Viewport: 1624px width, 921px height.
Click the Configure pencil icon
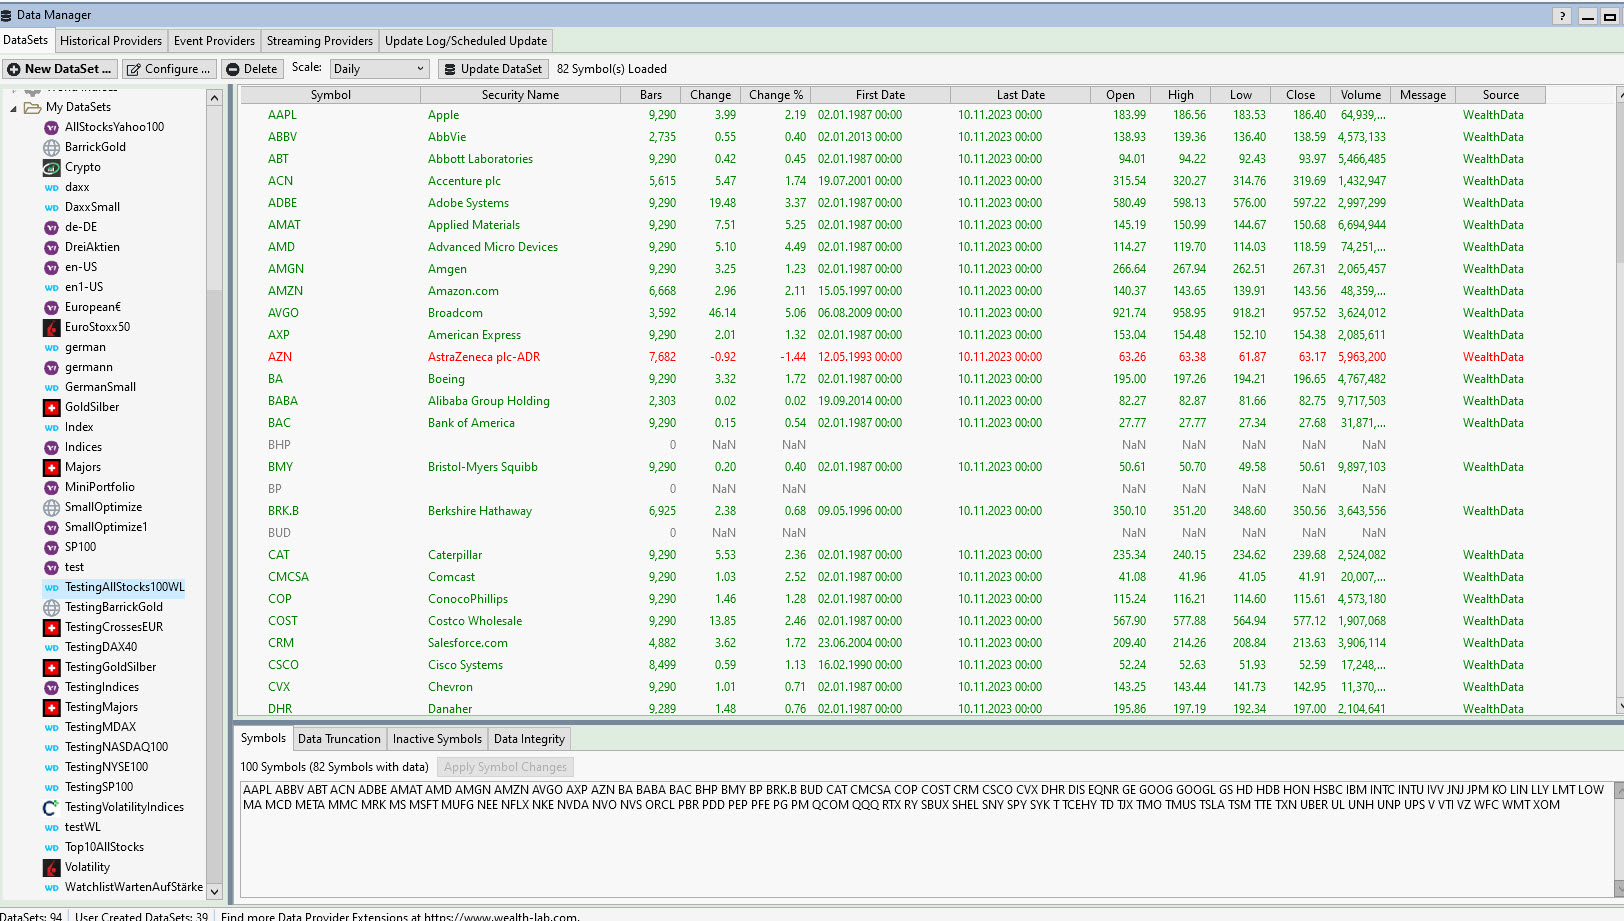click(x=133, y=69)
